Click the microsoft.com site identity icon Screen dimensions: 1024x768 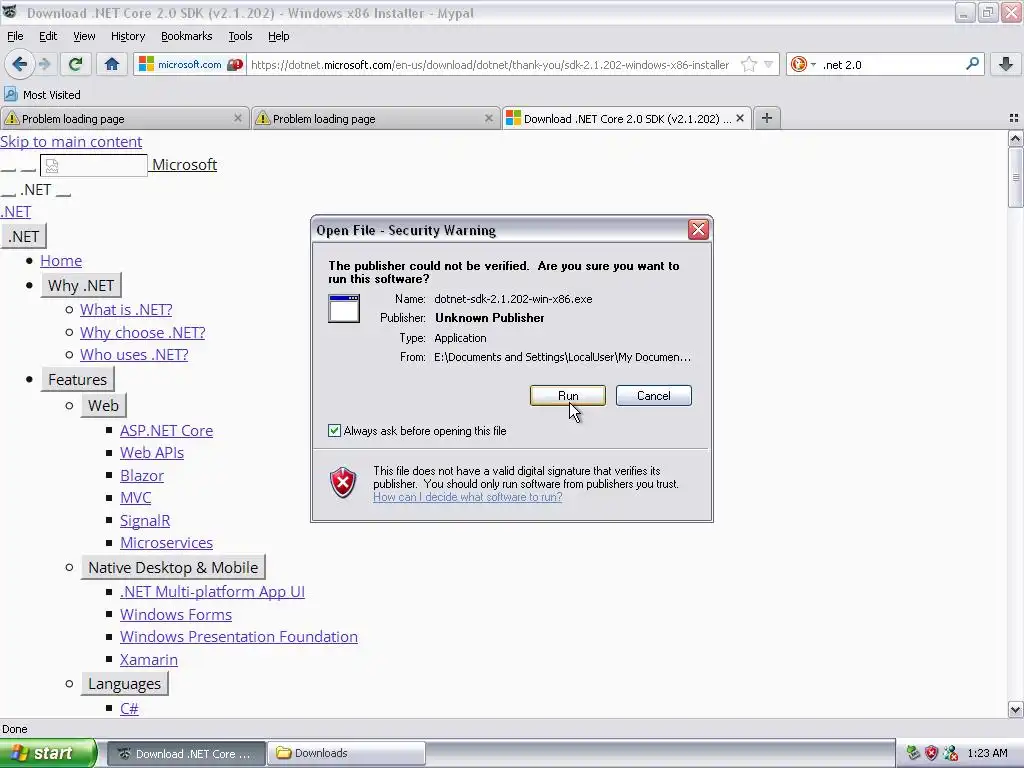[x=189, y=64]
